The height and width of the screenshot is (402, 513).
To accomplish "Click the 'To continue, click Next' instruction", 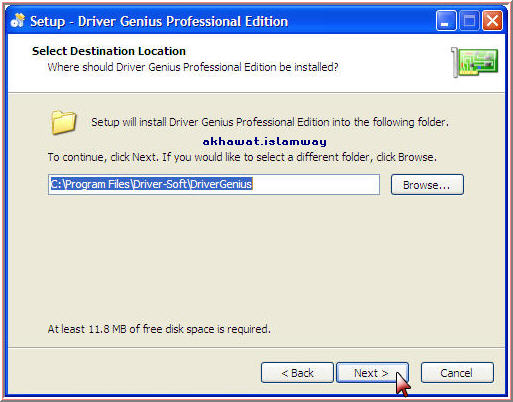I will (242, 157).
